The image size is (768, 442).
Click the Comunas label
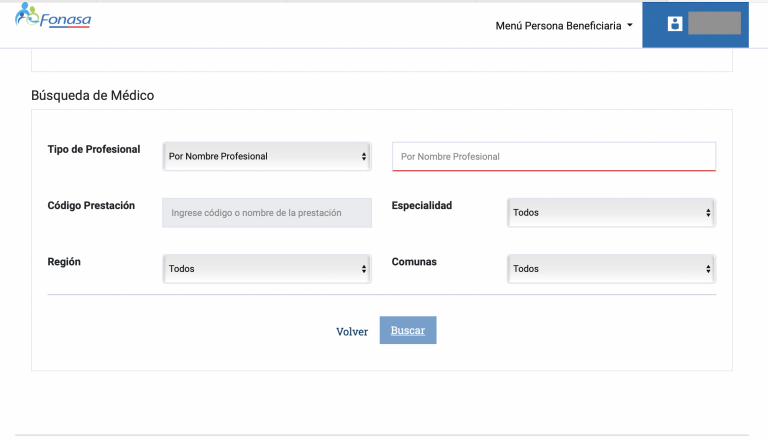(414, 261)
